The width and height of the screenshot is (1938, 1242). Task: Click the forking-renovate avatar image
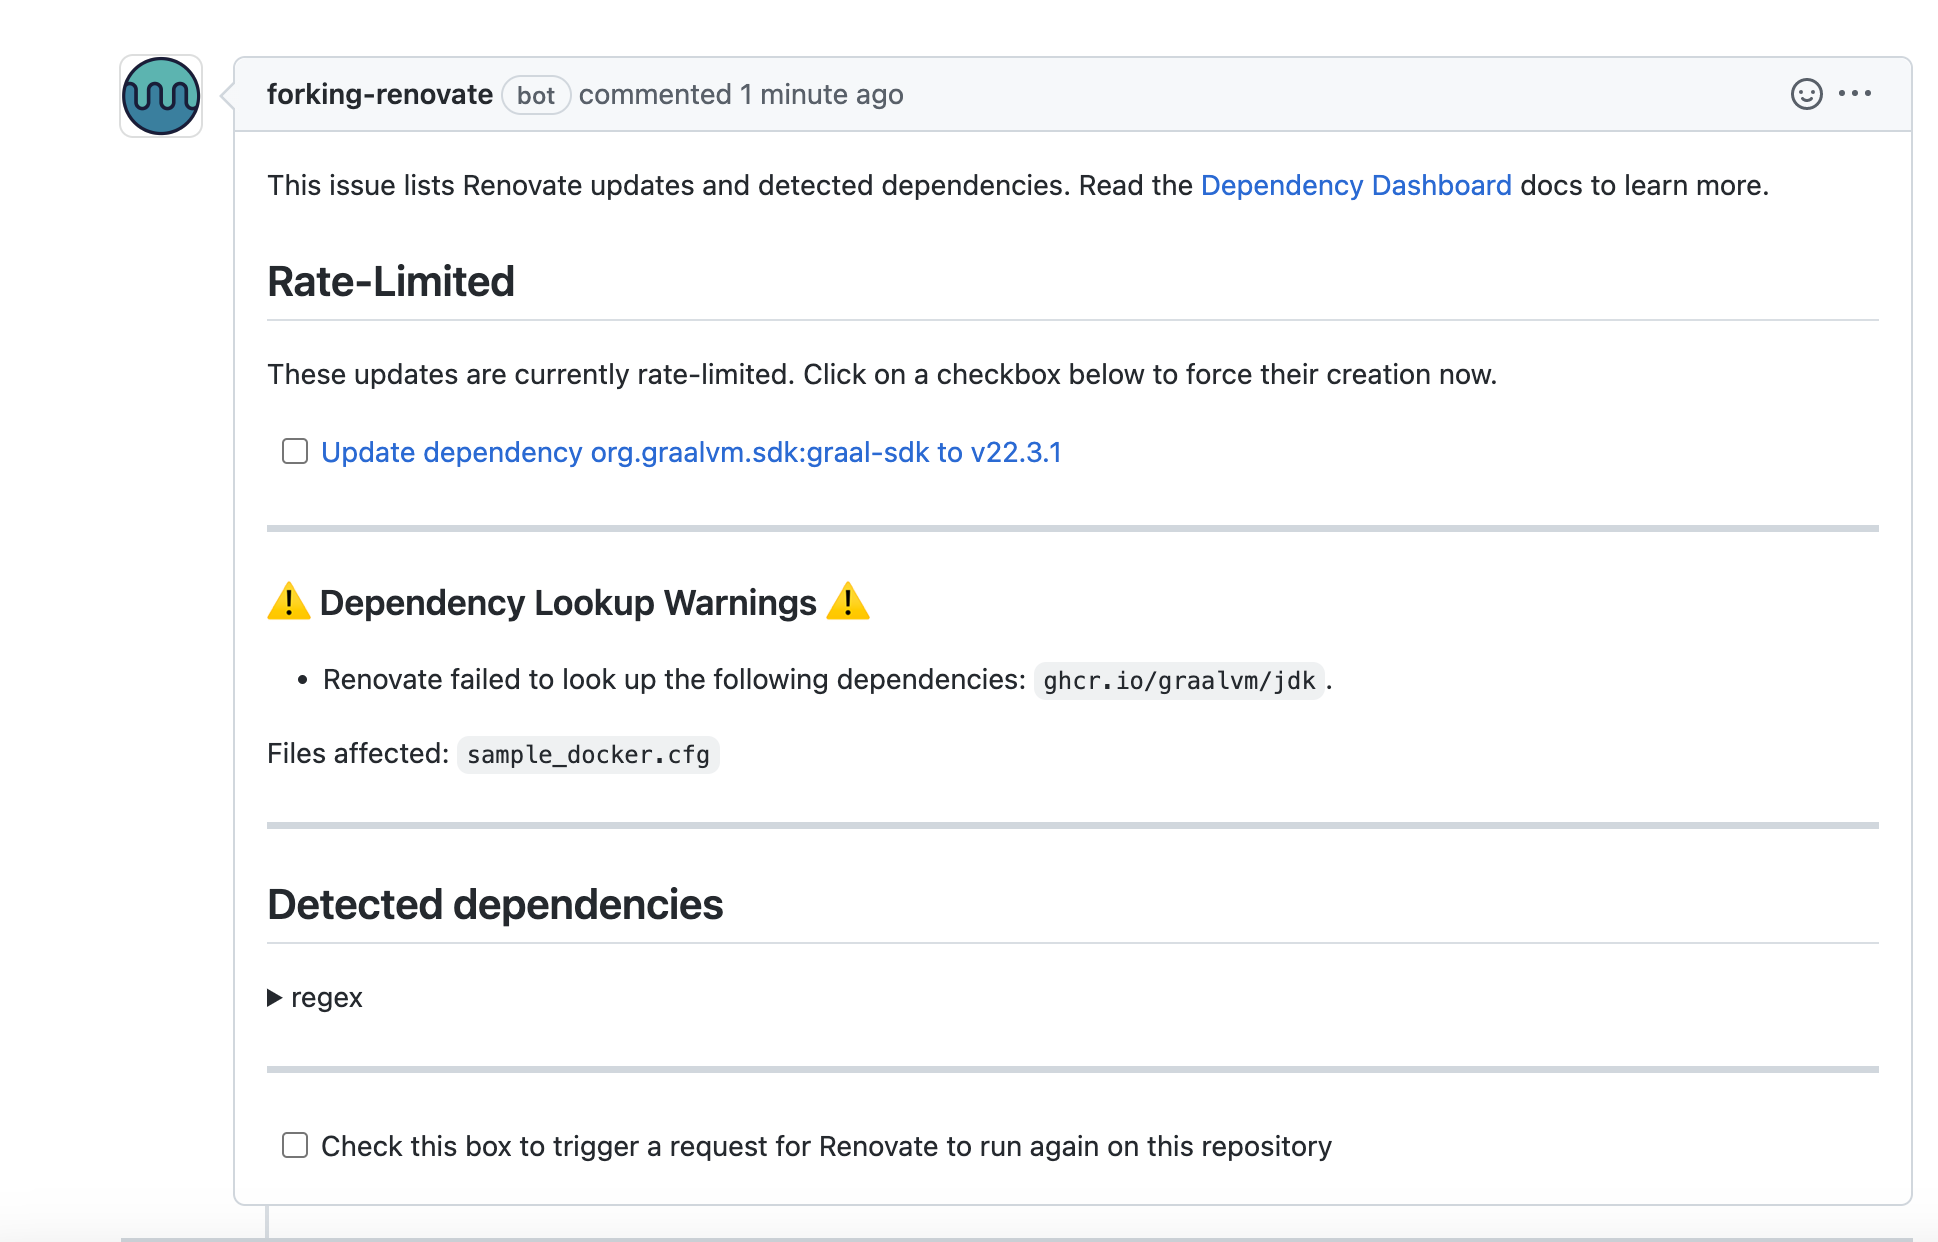tap(160, 95)
